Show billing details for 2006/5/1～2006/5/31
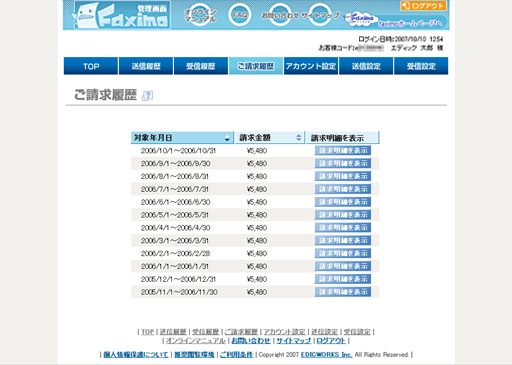The image size is (512, 365). [x=343, y=215]
